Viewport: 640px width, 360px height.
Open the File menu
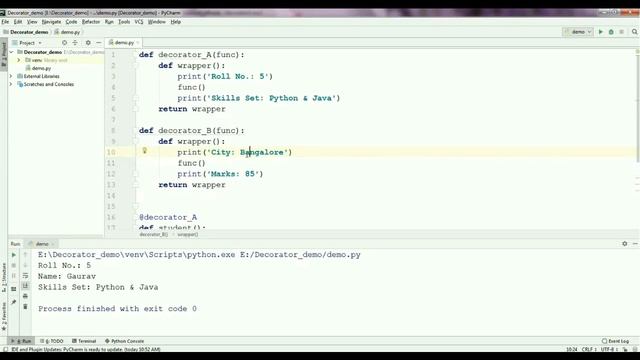(x=5, y=22)
